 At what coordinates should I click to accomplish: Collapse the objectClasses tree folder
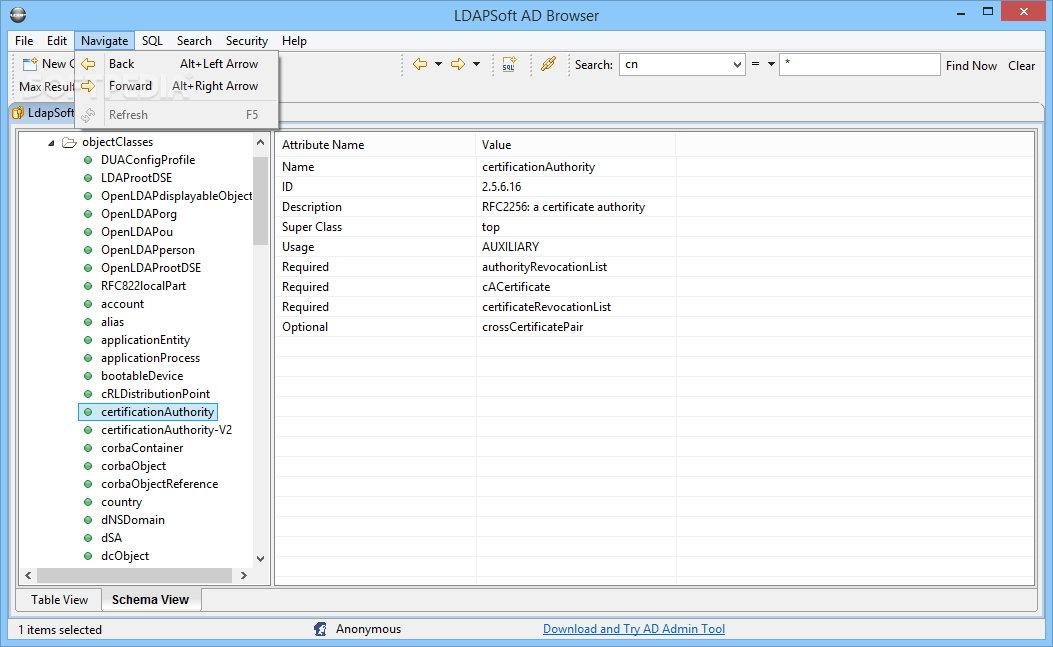pos(51,142)
